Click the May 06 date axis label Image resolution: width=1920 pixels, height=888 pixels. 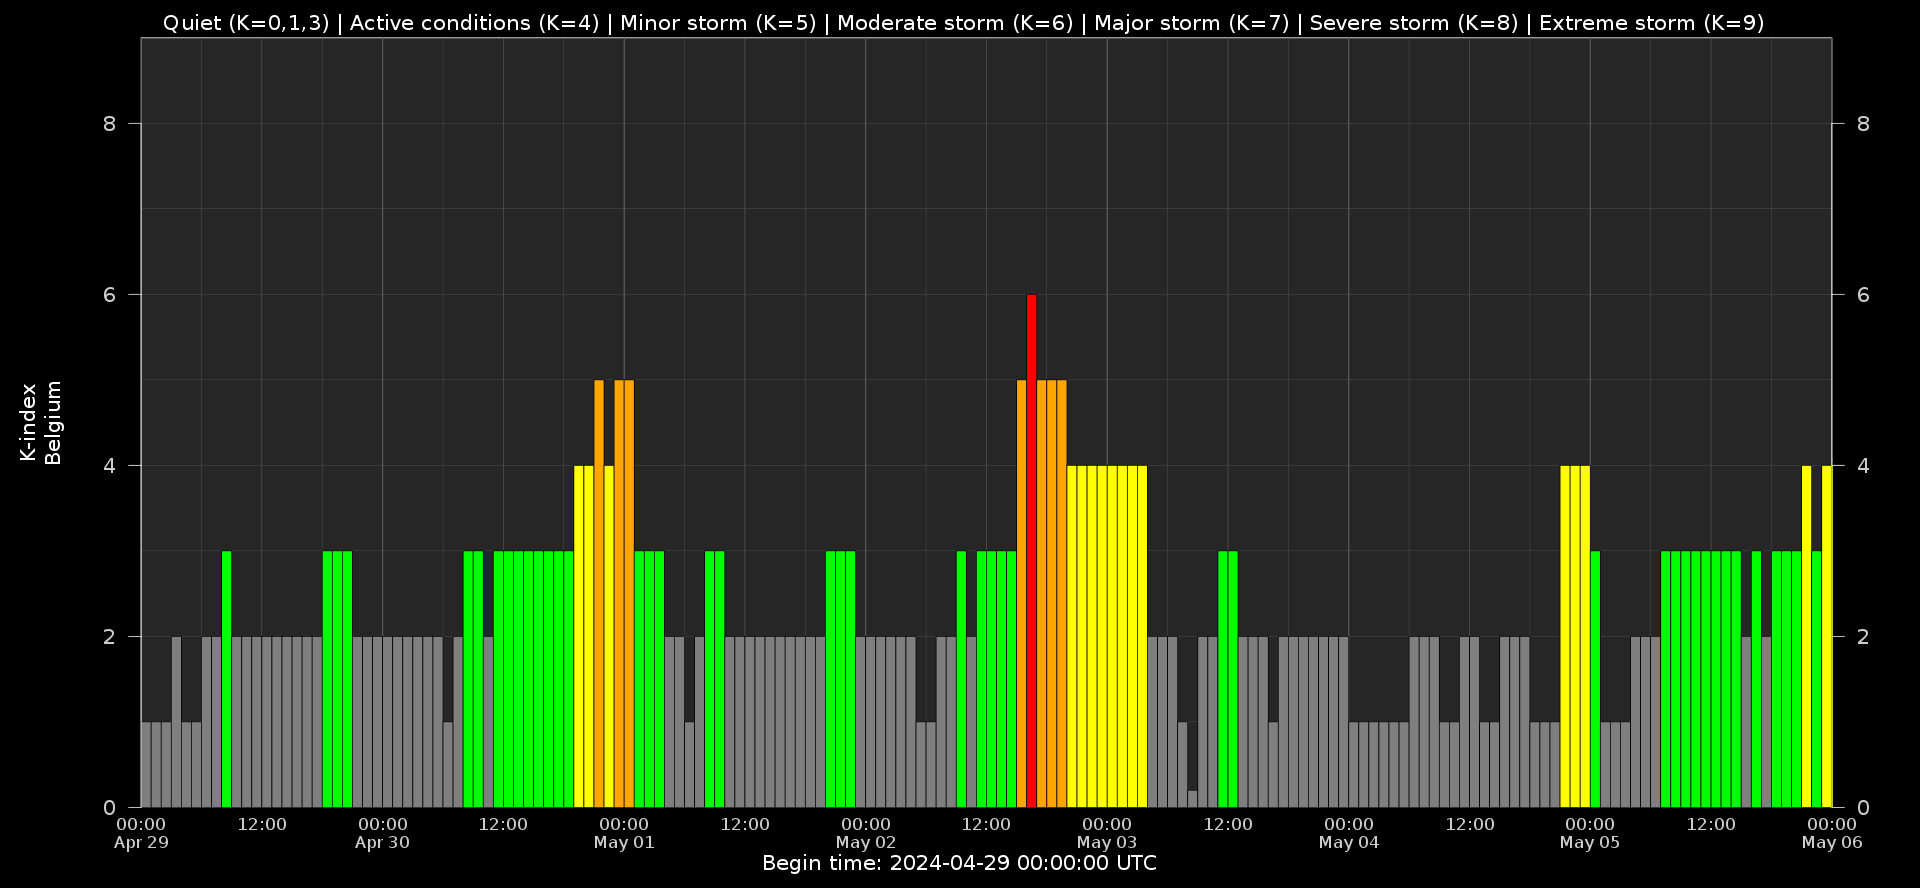[1831, 843]
